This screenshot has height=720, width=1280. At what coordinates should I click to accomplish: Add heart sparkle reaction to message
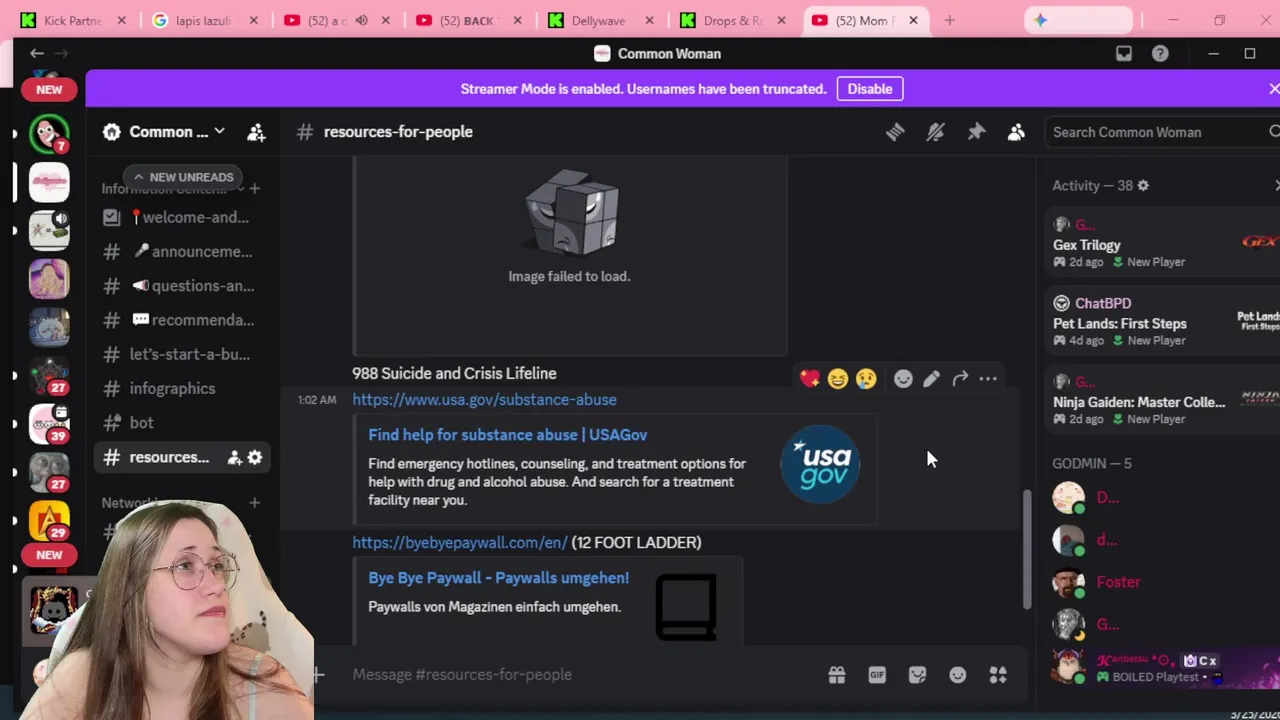(810, 379)
